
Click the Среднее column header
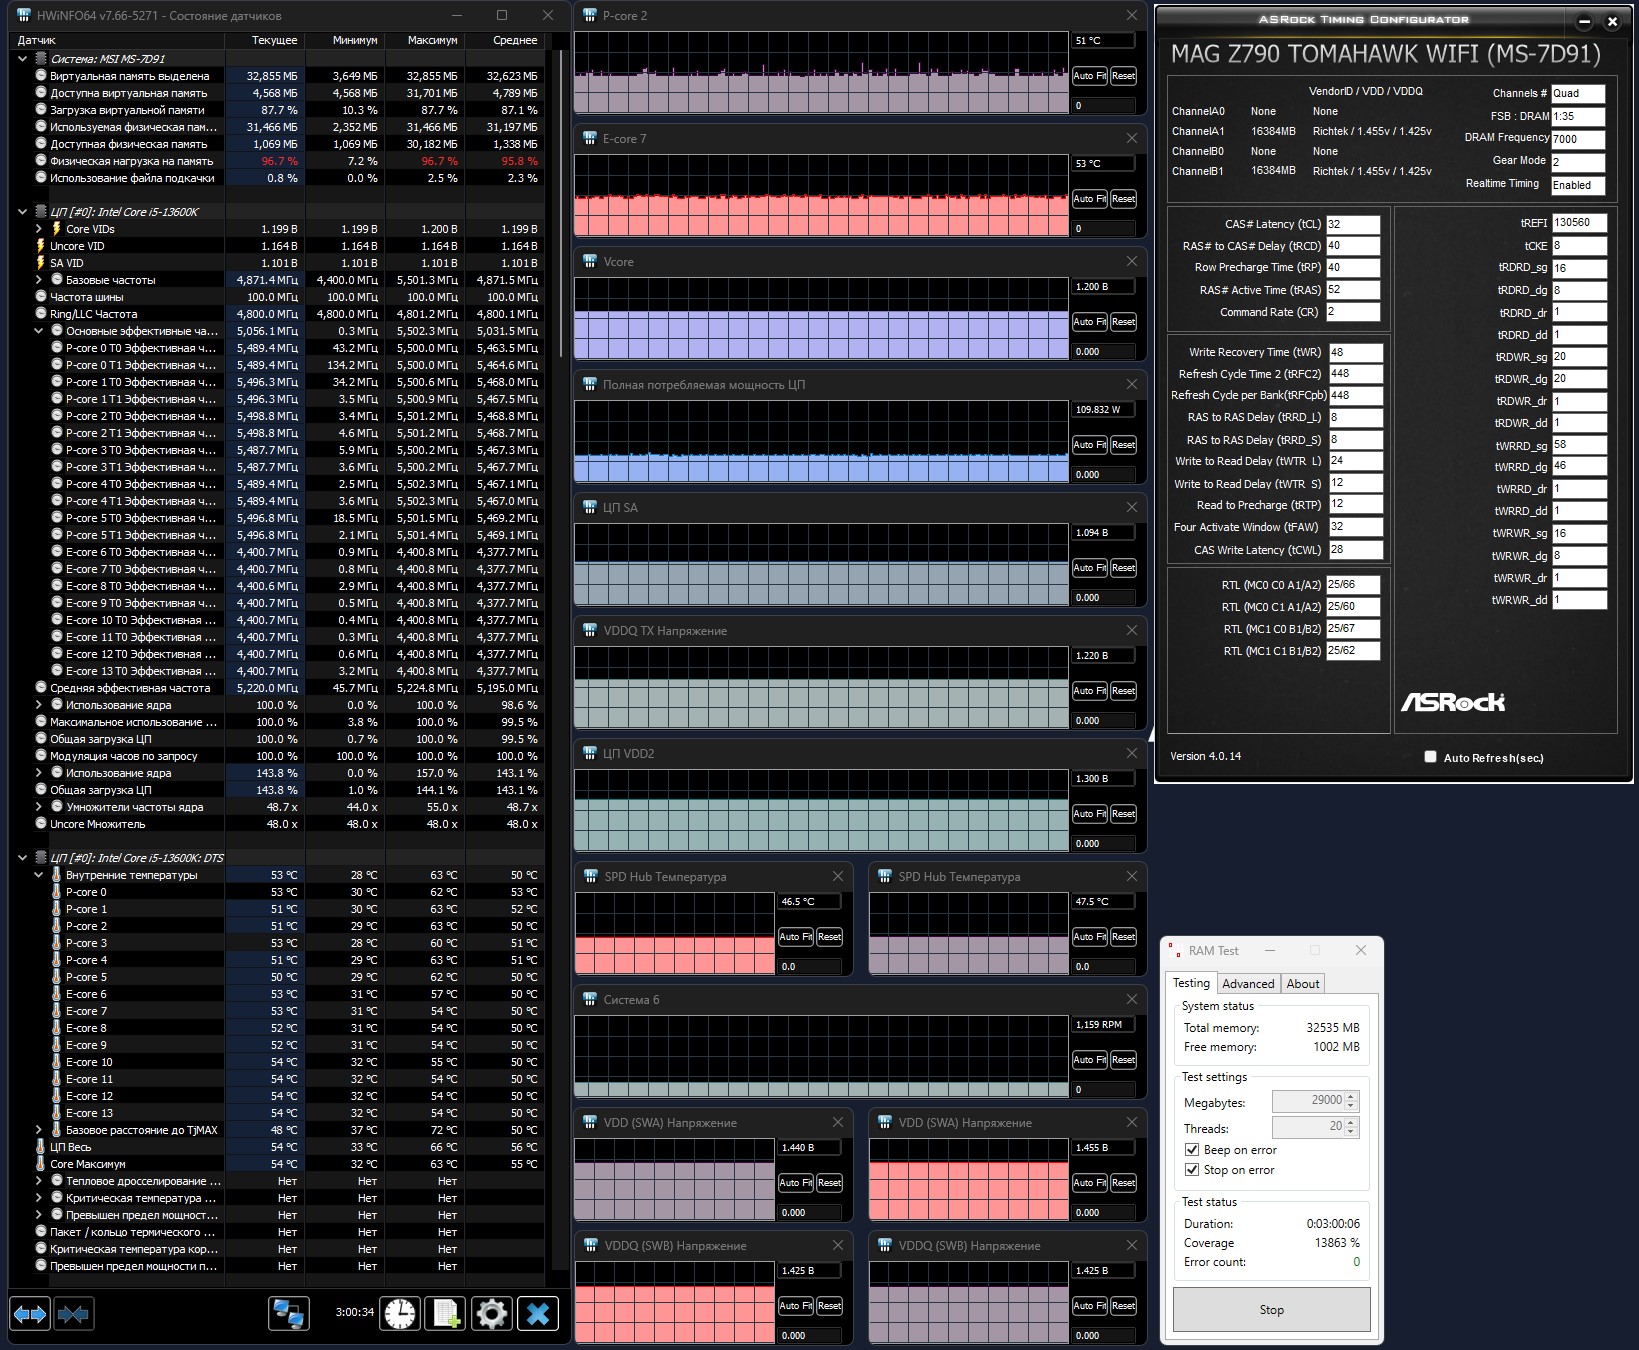pyautogui.click(x=505, y=40)
